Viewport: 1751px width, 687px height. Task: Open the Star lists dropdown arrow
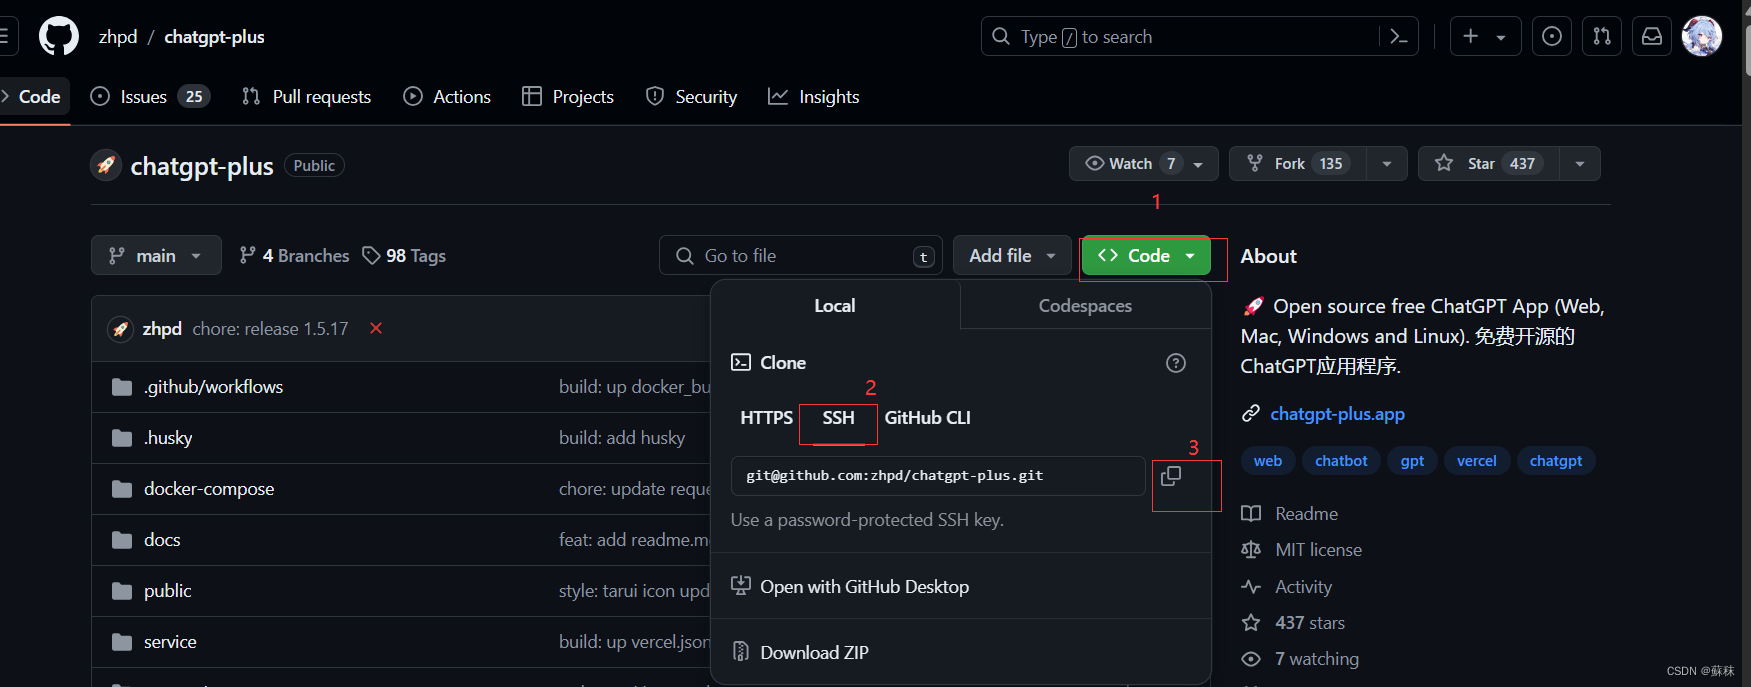(1580, 164)
